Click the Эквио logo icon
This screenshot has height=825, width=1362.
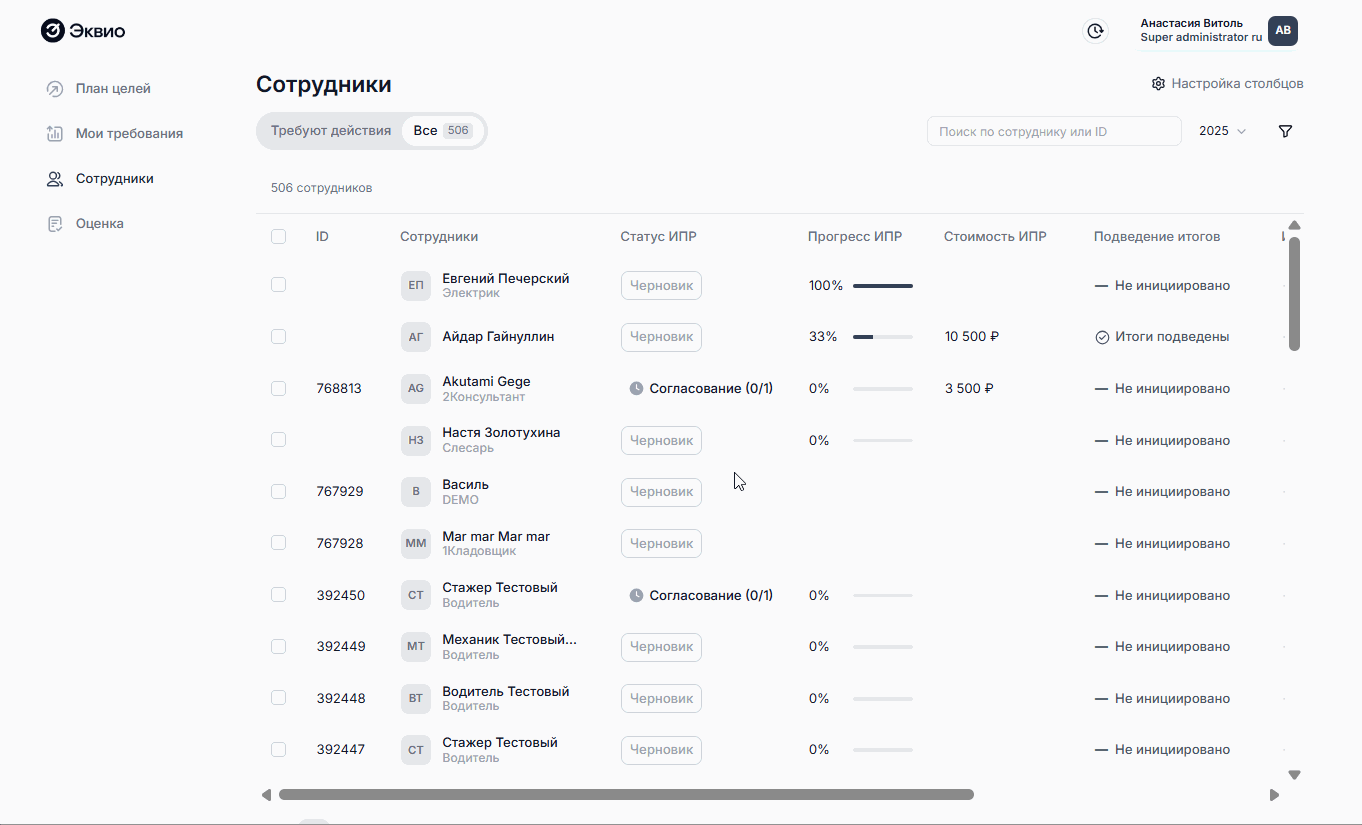(x=53, y=31)
